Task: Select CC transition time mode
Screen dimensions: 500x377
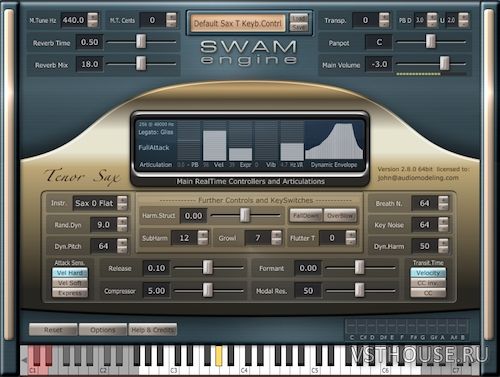Action: pos(428,293)
